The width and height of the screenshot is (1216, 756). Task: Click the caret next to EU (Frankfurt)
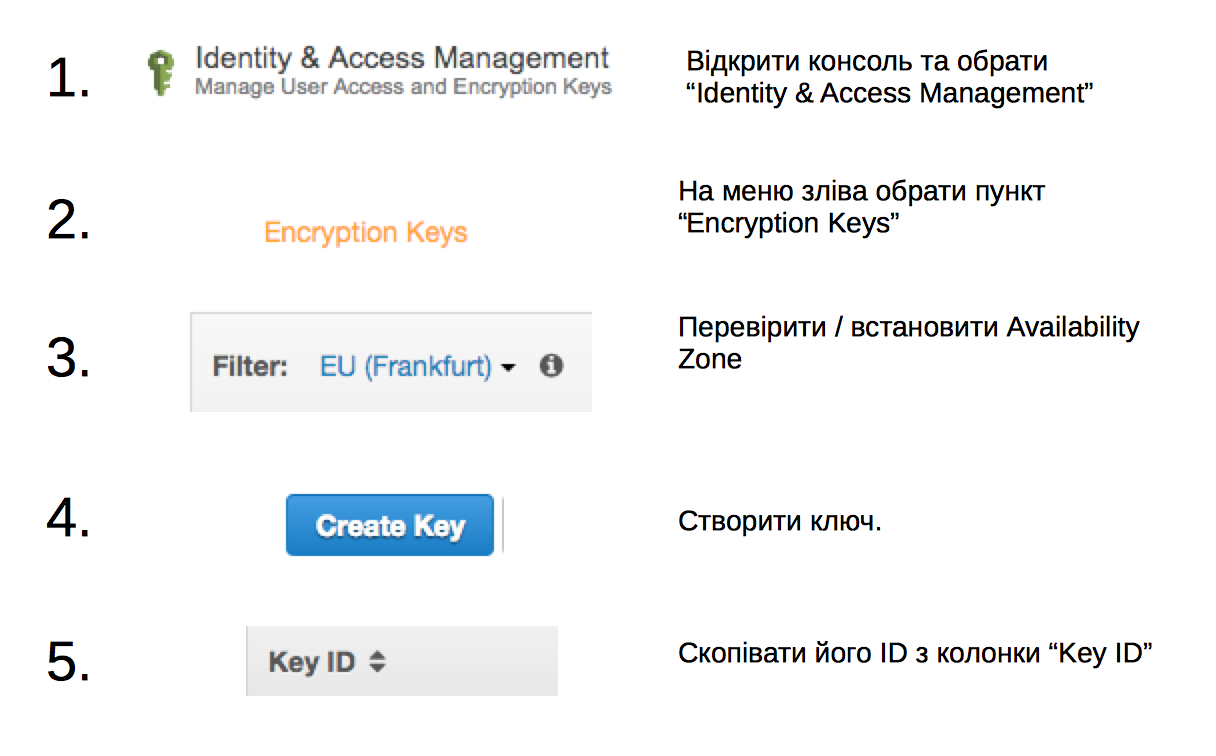pyautogui.click(x=509, y=367)
